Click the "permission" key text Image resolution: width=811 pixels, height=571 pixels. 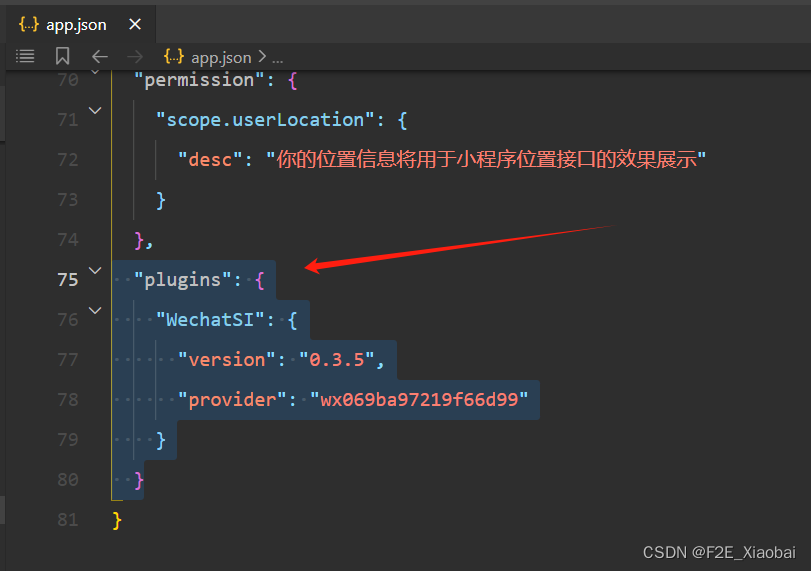click(200, 80)
